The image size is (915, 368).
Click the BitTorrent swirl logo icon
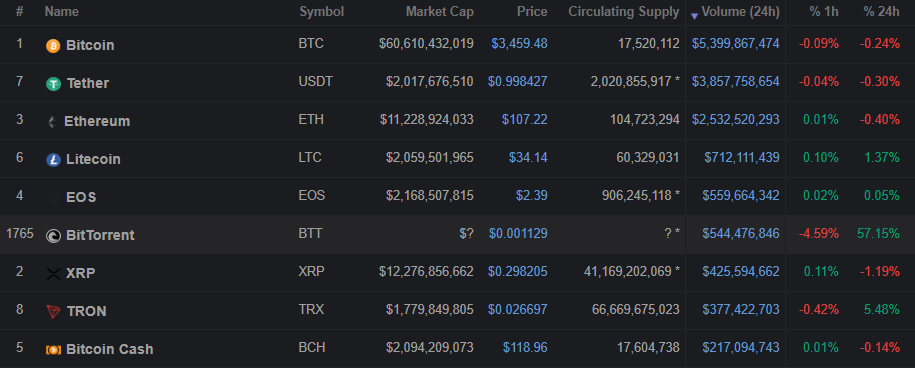pos(53,236)
